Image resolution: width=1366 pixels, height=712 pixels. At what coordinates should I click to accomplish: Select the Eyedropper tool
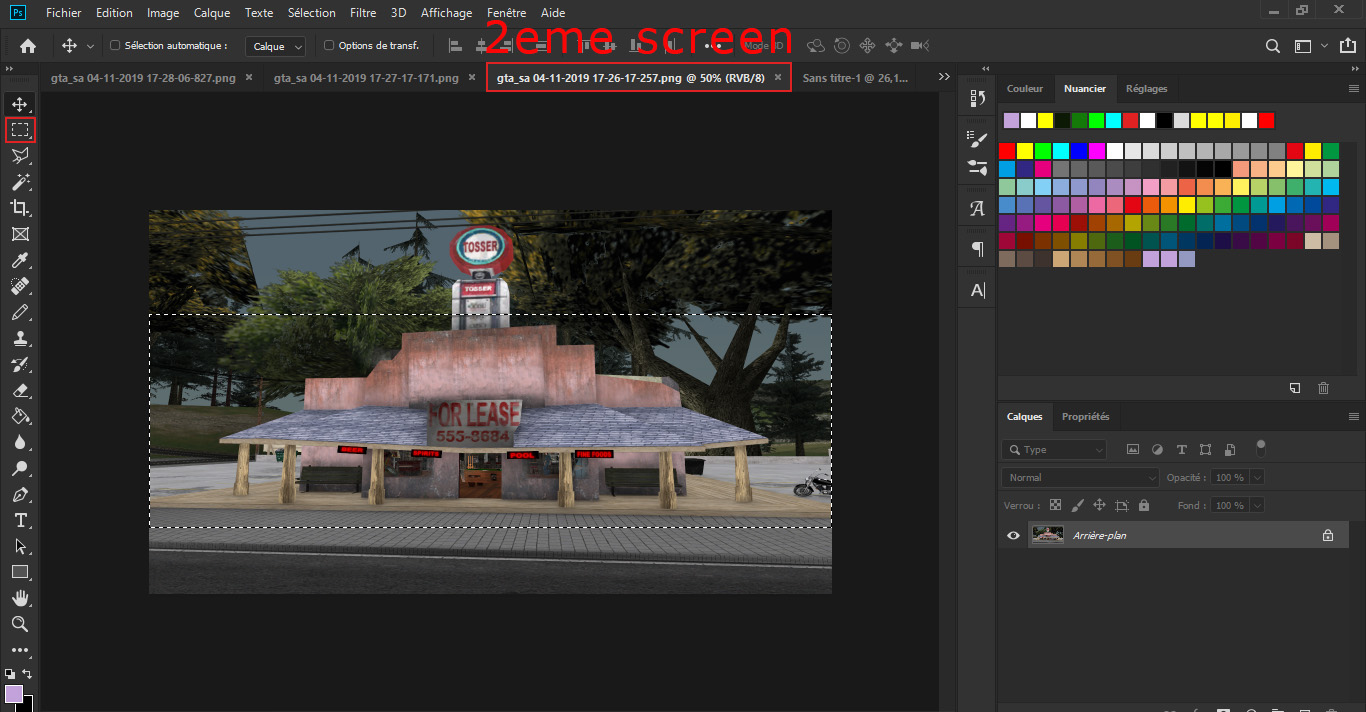click(x=20, y=260)
